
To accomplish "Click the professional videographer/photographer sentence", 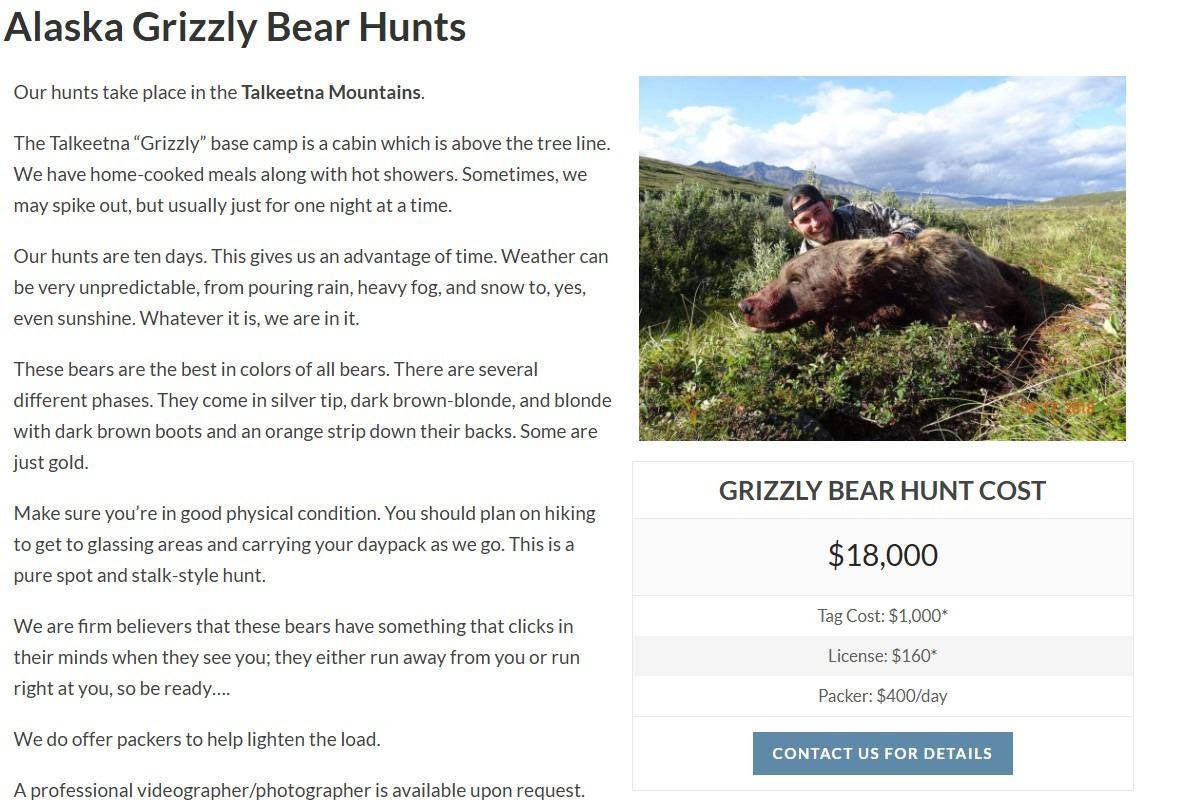I will coord(299,790).
